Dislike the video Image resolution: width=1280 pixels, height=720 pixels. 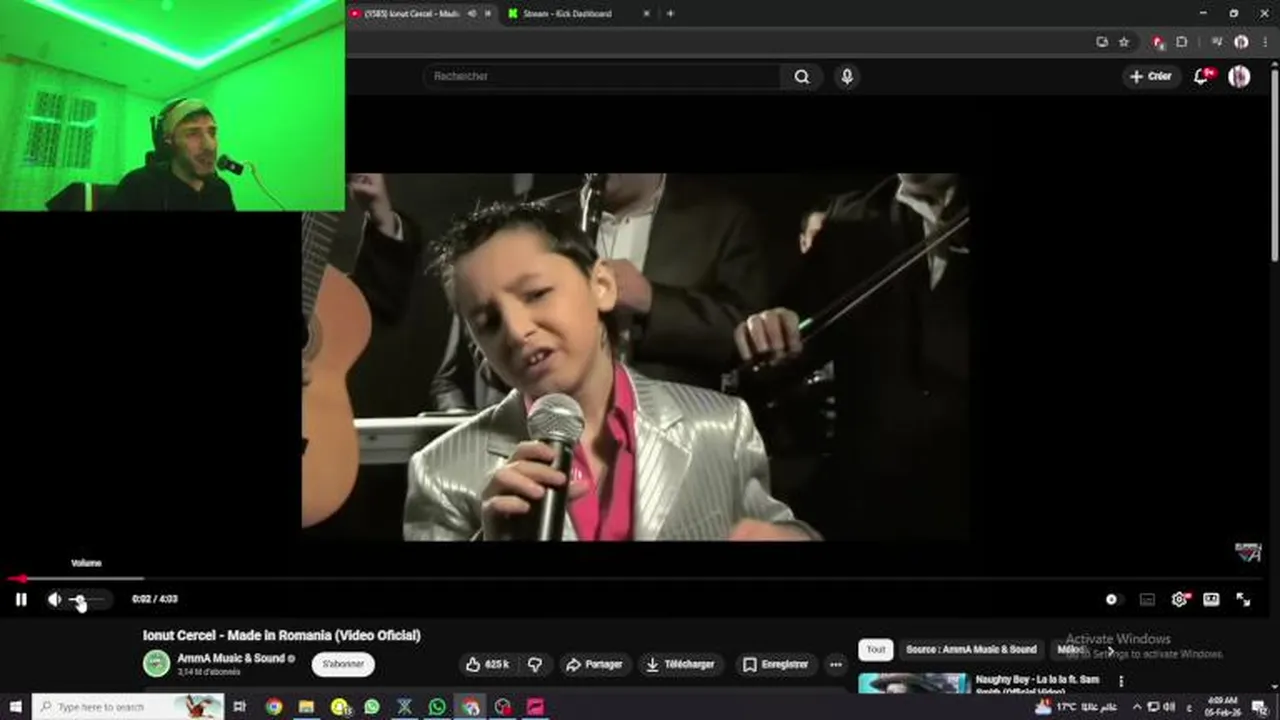tap(535, 664)
